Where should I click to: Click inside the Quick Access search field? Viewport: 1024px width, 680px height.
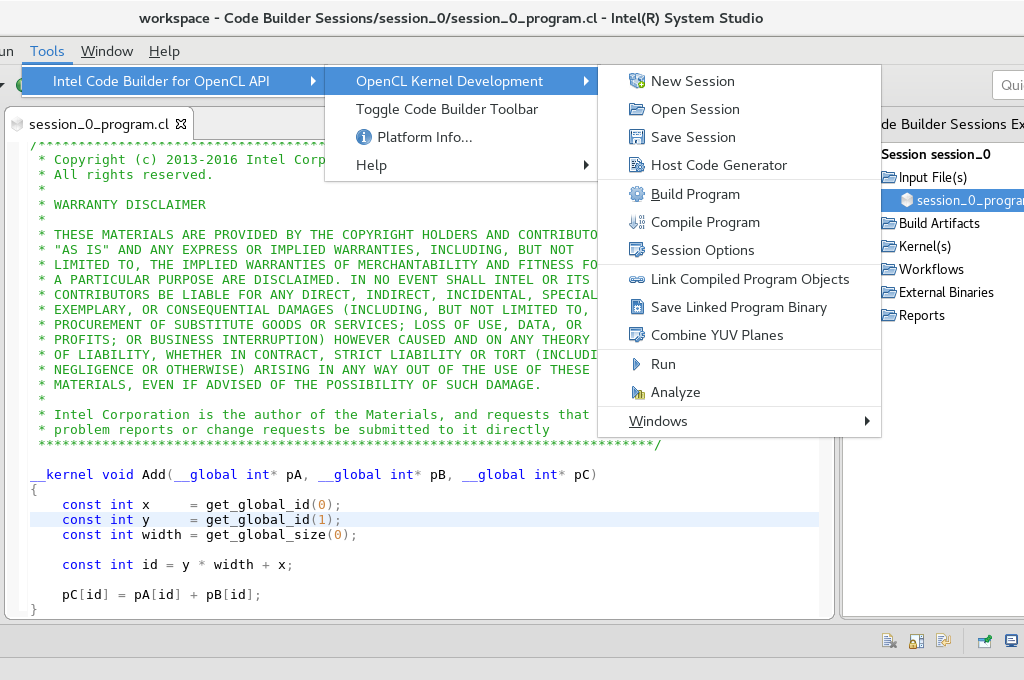point(1008,85)
